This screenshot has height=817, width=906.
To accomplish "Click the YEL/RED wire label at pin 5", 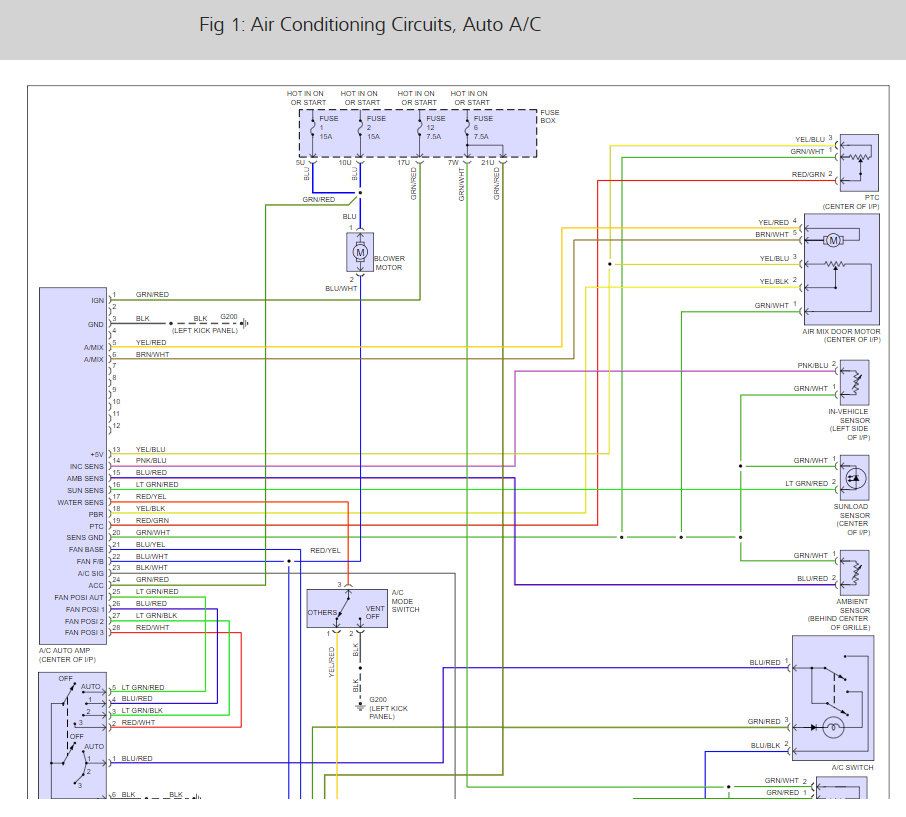I will coord(151,343).
